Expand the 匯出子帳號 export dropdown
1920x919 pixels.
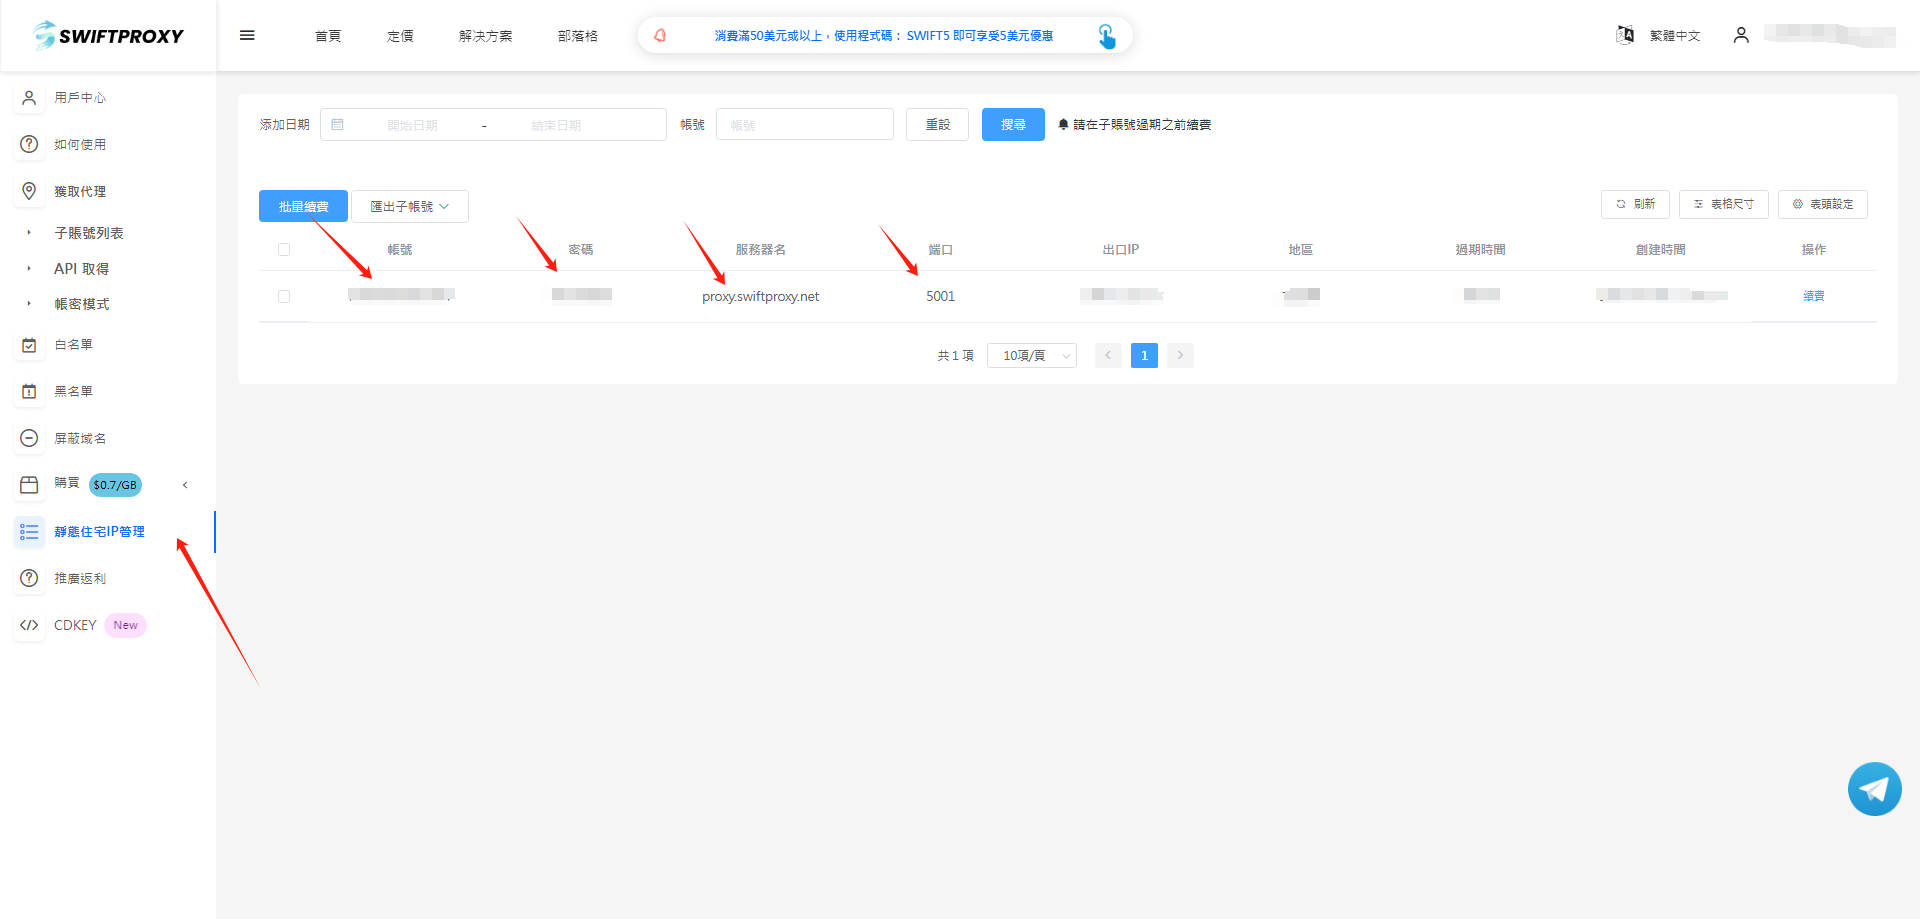pyautogui.click(x=409, y=206)
